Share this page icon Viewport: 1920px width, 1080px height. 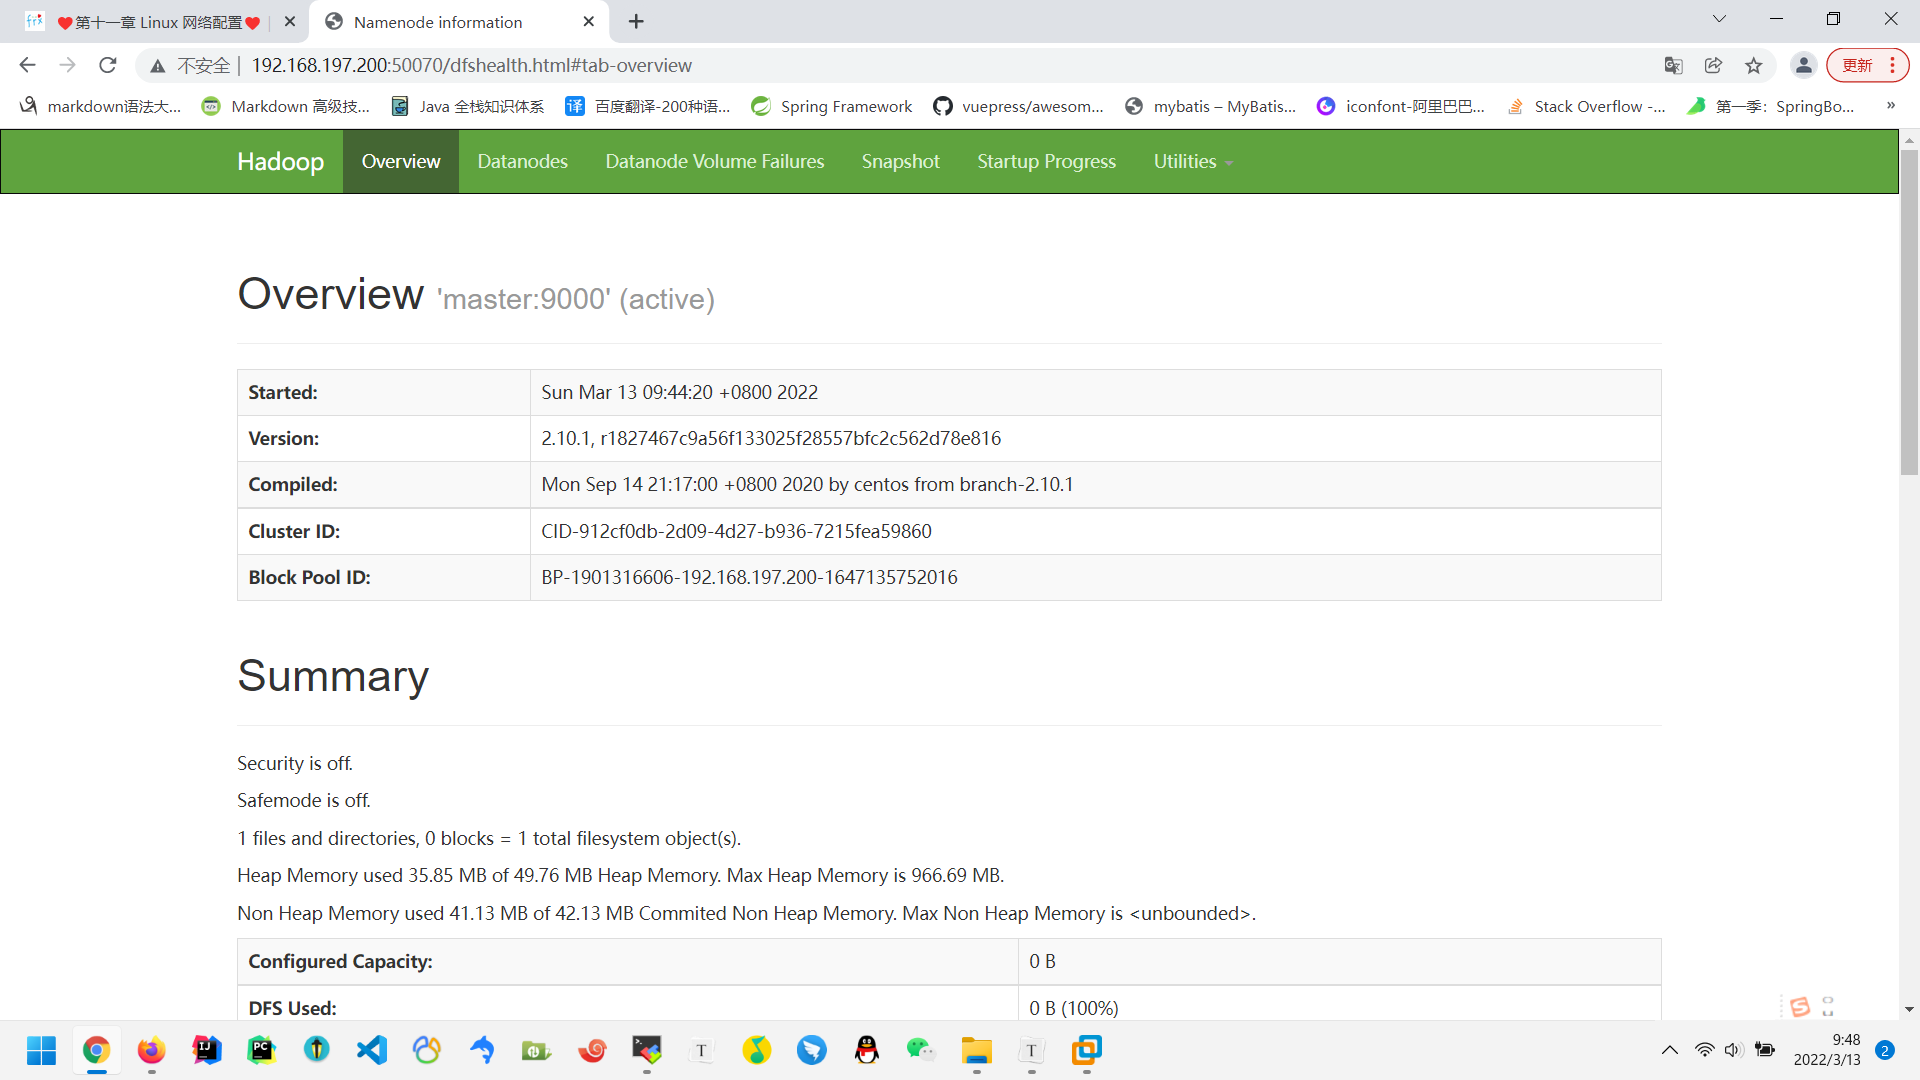pyautogui.click(x=1713, y=65)
